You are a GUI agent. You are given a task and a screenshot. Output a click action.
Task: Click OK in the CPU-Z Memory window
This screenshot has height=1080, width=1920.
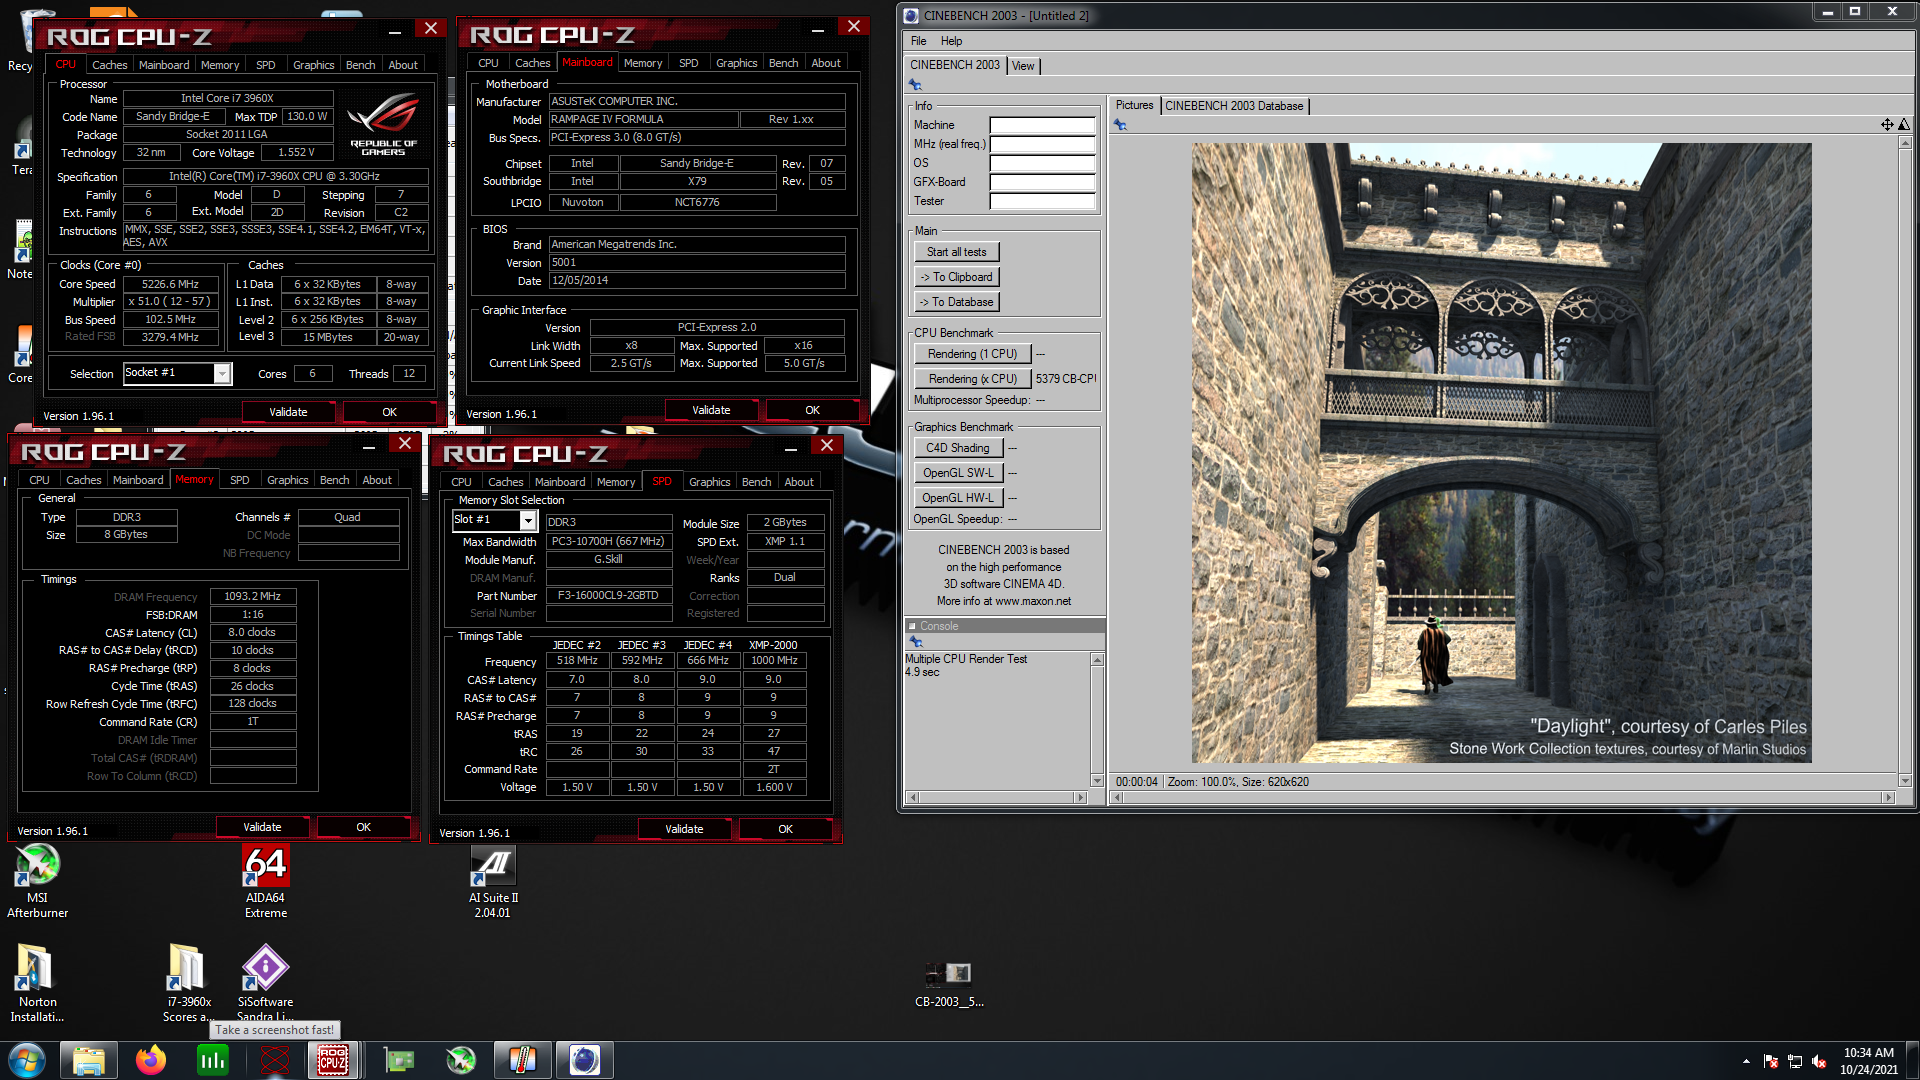pyautogui.click(x=363, y=827)
